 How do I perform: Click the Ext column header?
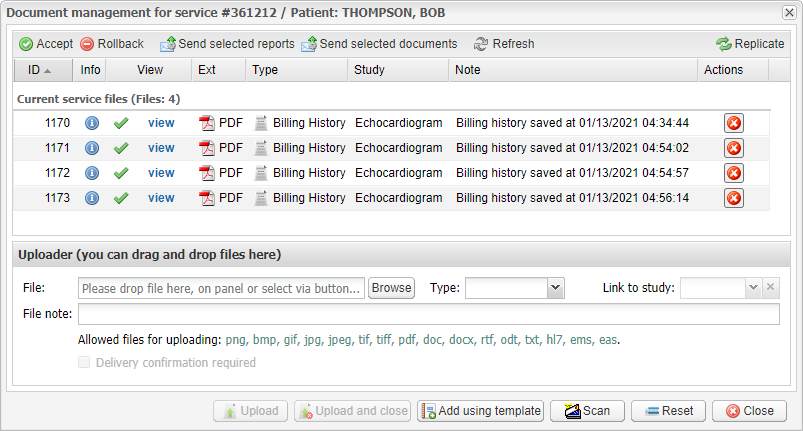[x=219, y=70]
